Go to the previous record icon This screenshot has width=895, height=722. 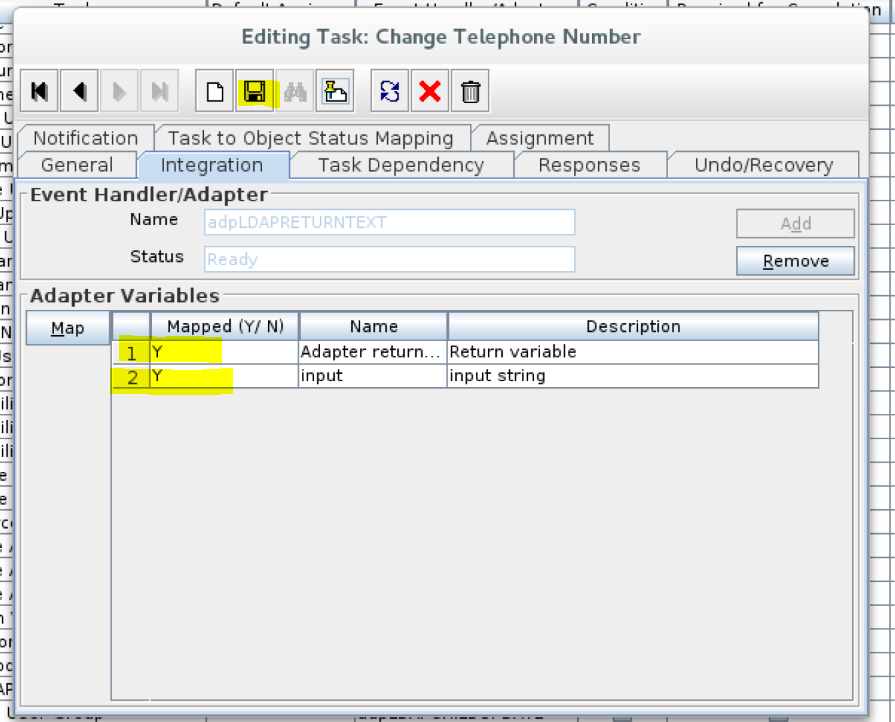tap(79, 90)
